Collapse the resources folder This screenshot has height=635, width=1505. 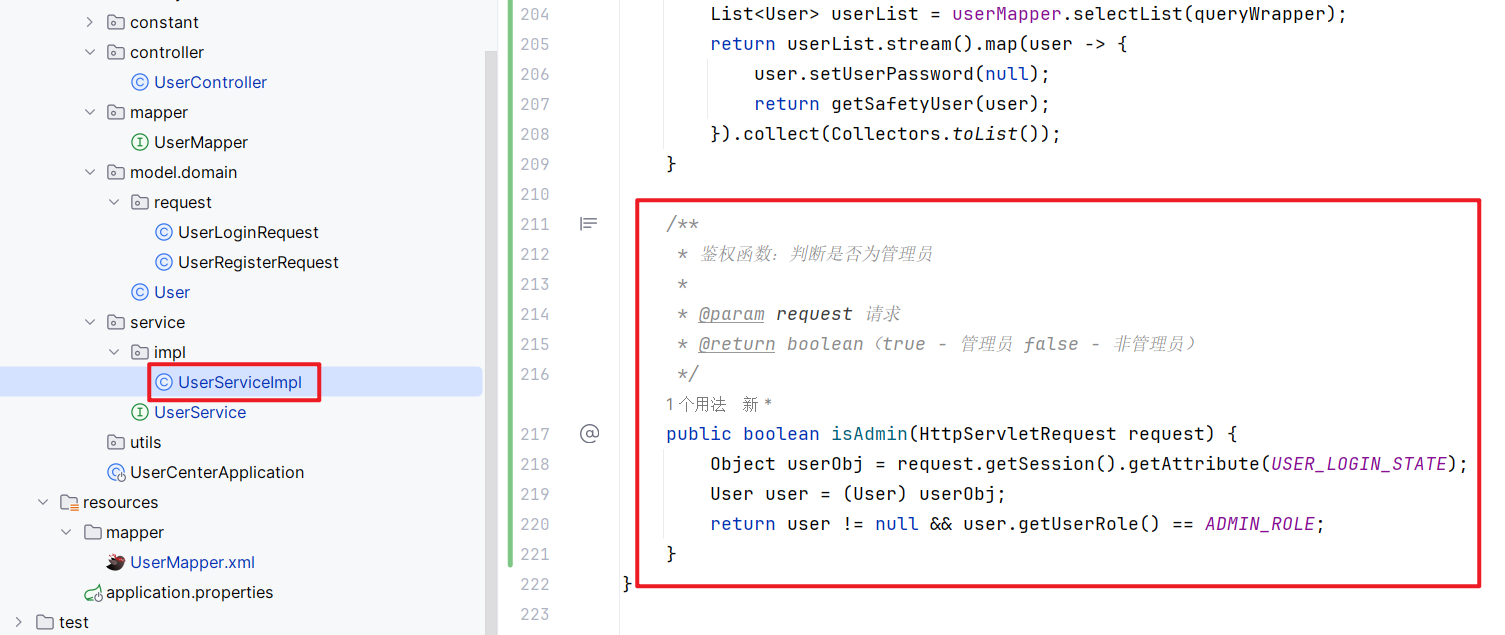[x=42, y=502]
